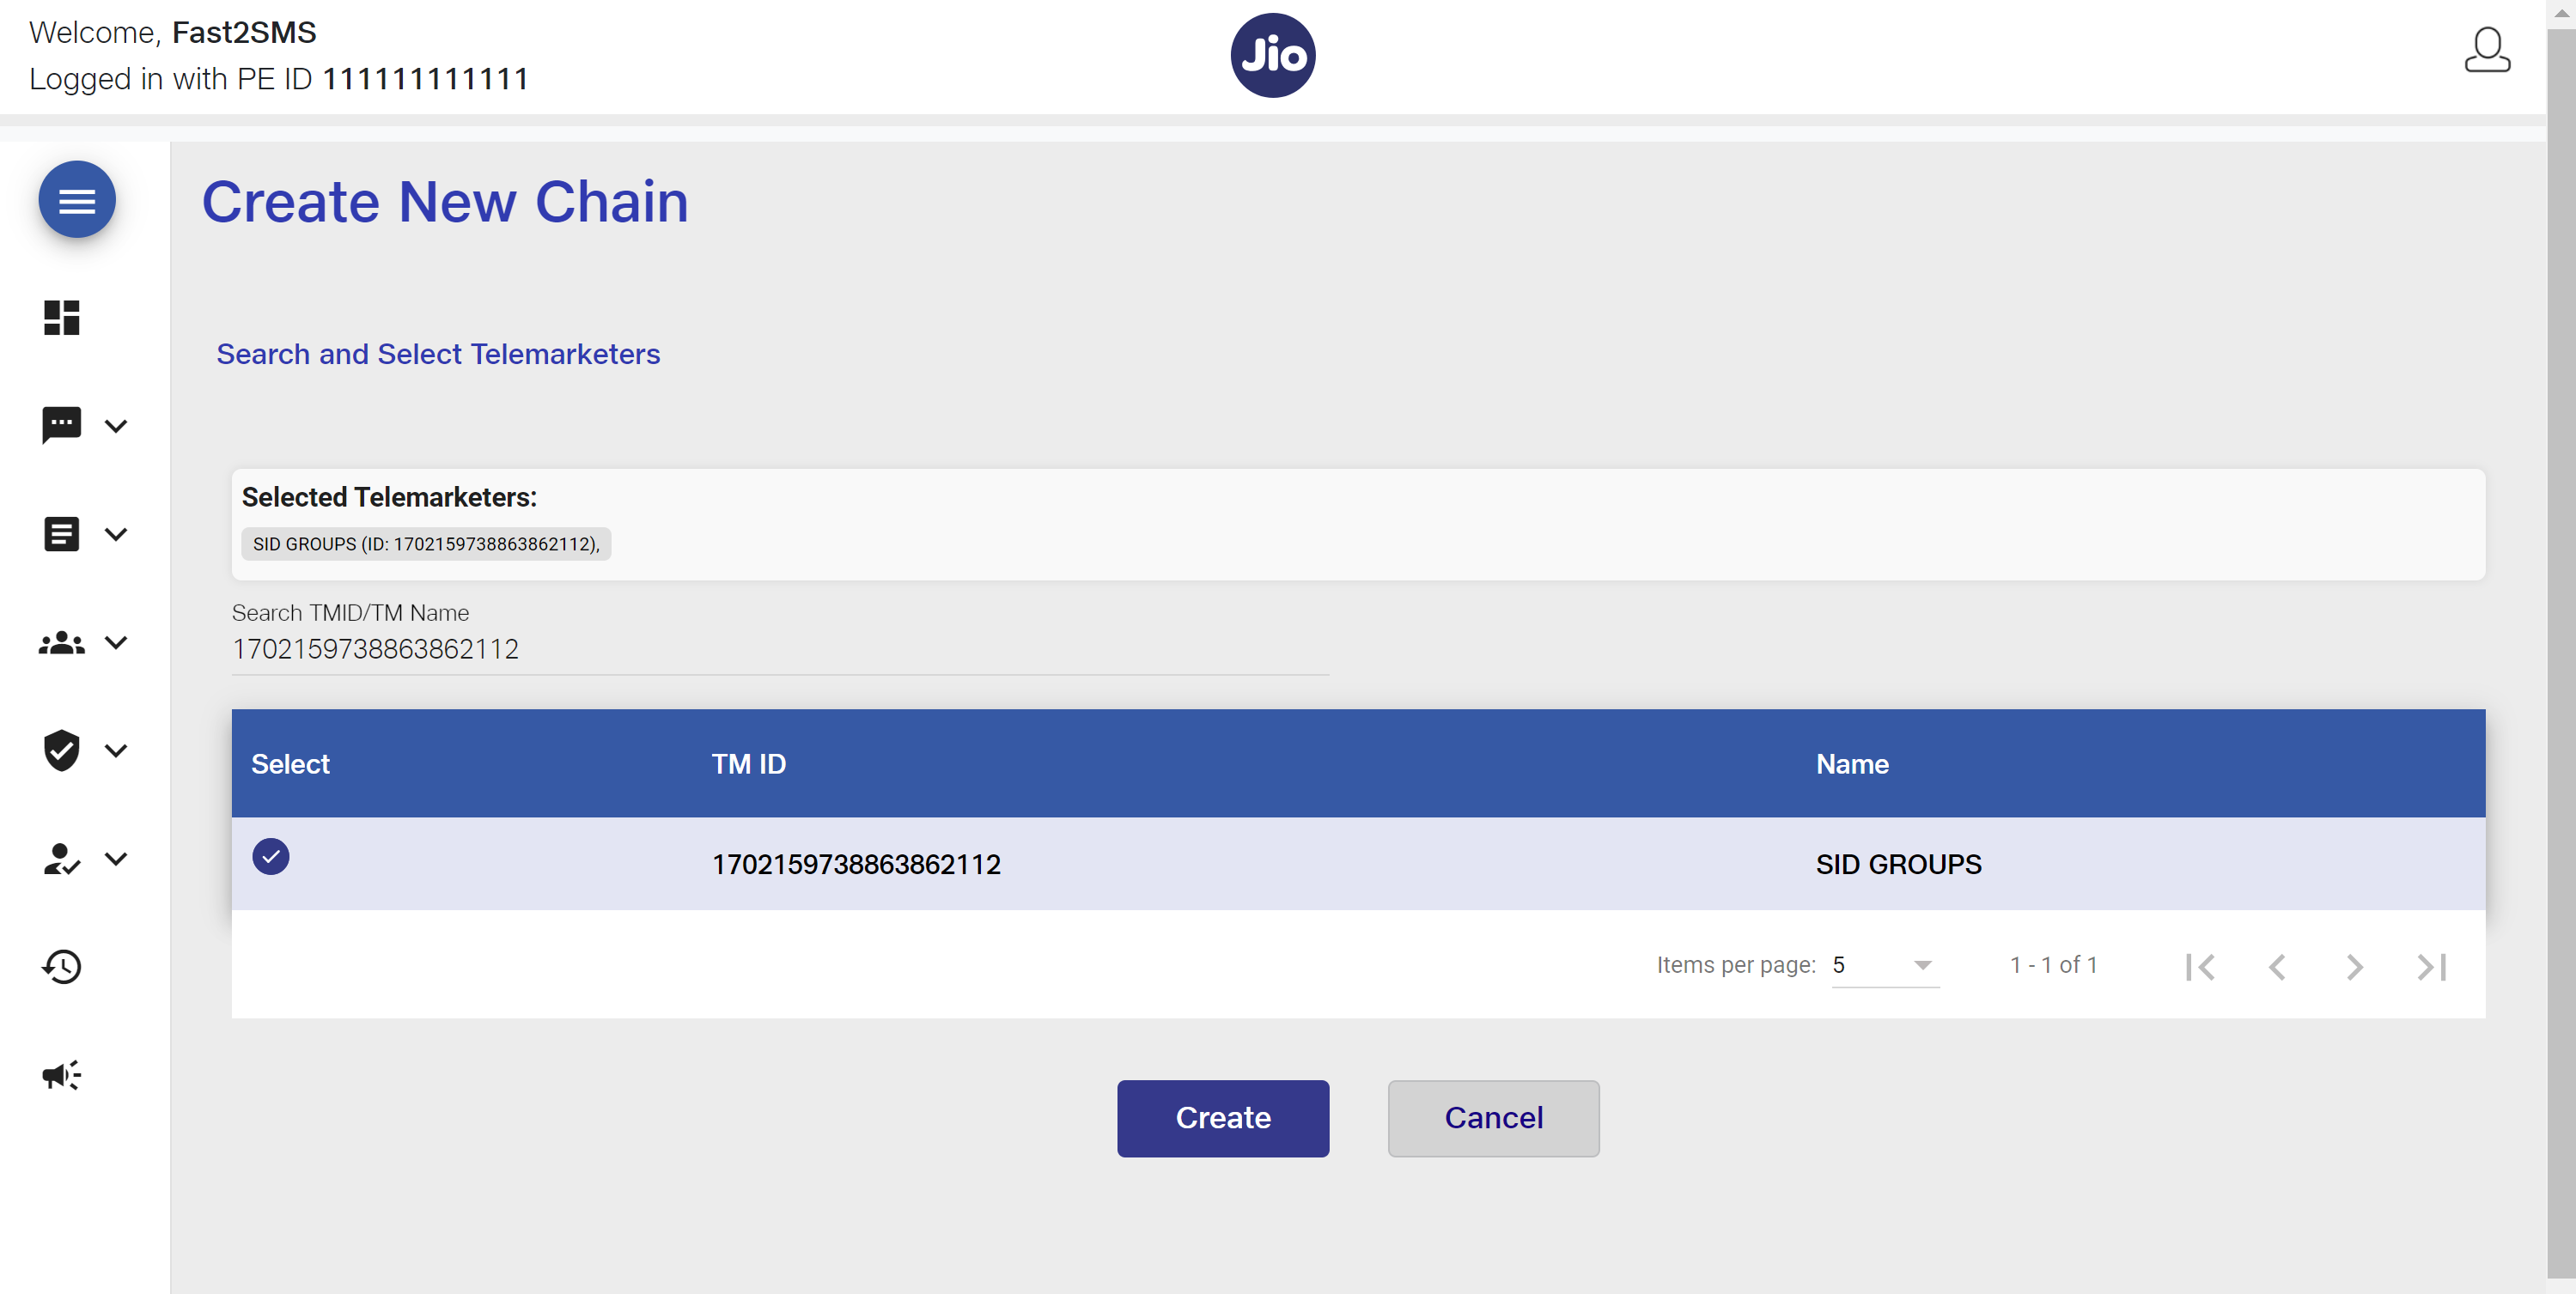Click the Select column header
Viewport: 2576px width, 1294px height.
click(x=290, y=764)
